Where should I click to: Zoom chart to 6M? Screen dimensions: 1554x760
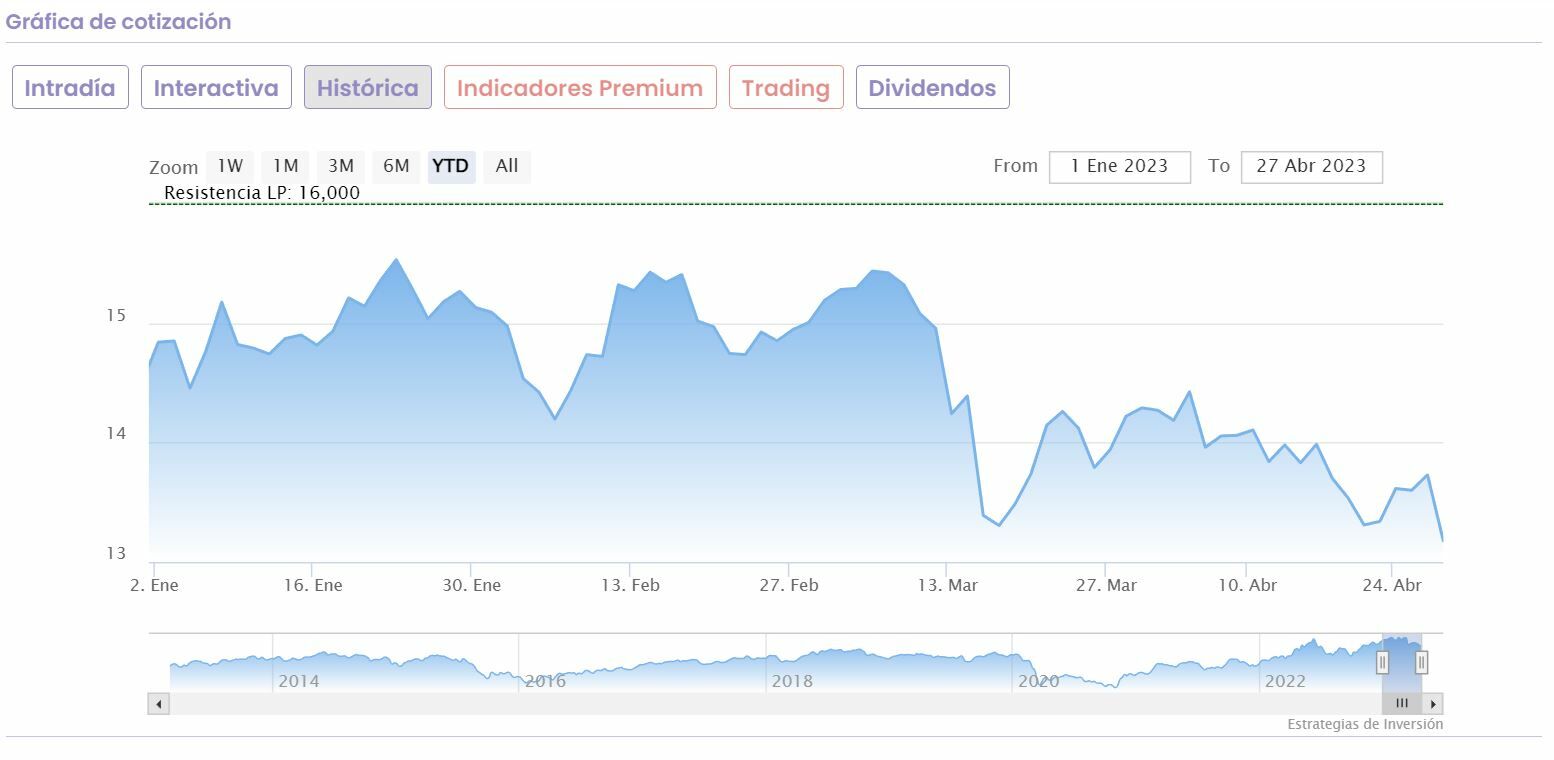(x=397, y=166)
